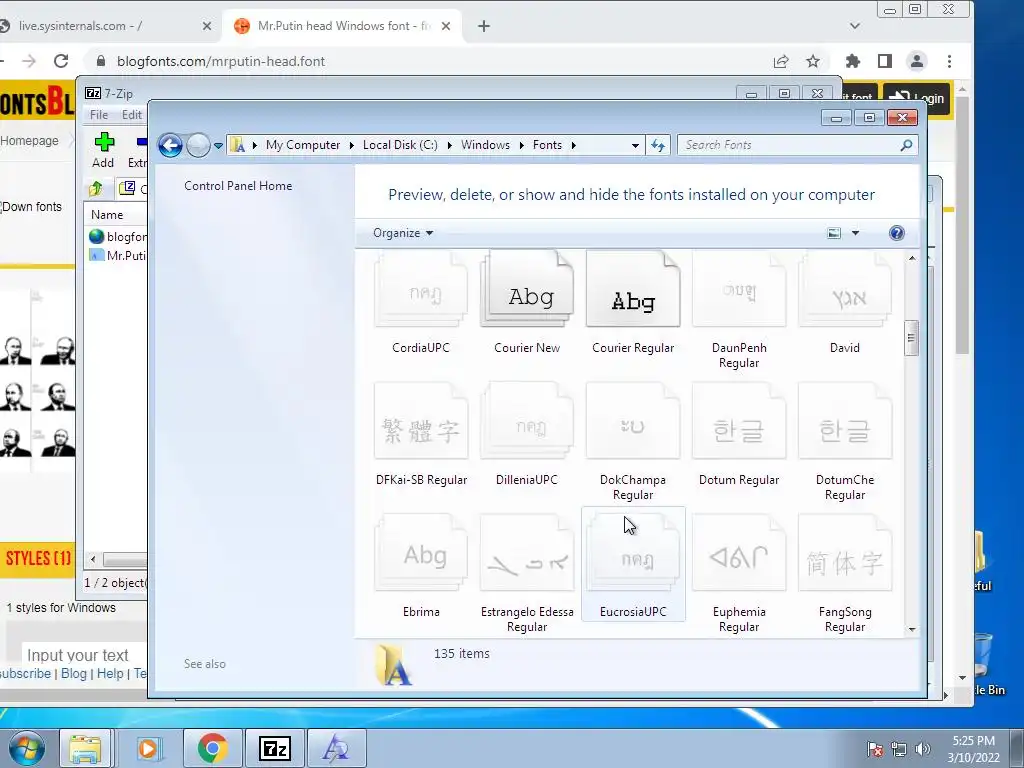The height and width of the screenshot is (768, 1024).
Task: Select the David font icon
Action: point(844,291)
